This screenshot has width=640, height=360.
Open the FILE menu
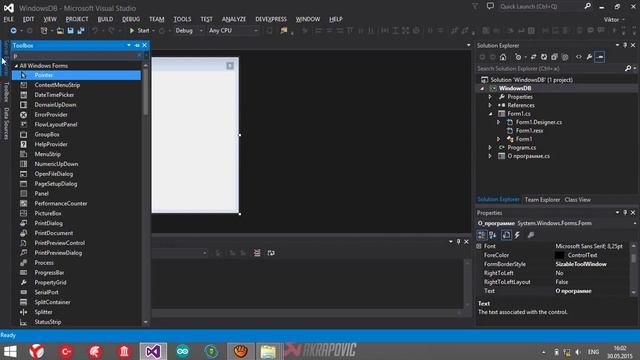[9, 19]
